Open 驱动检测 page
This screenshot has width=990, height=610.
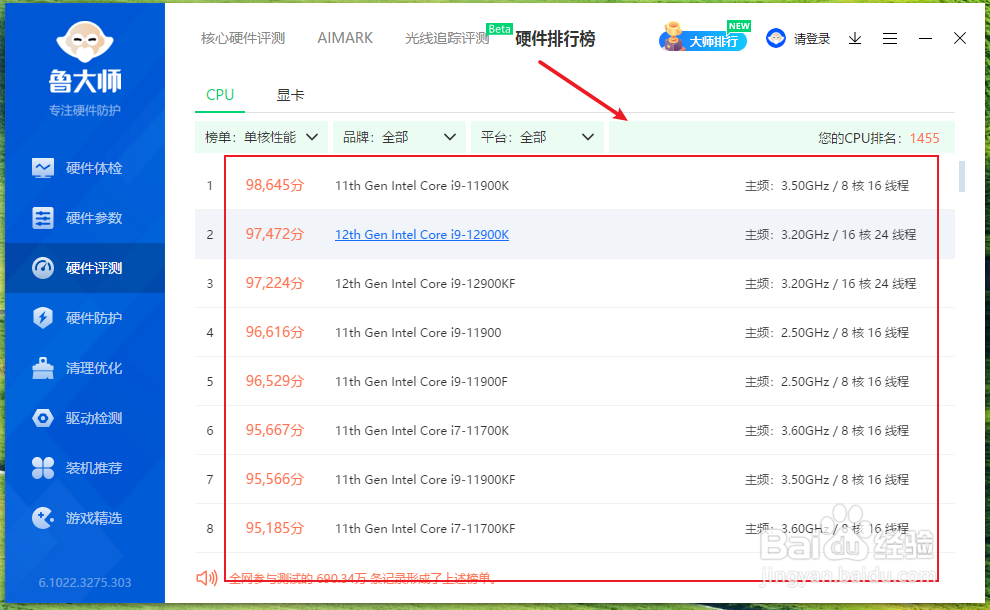point(85,417)
